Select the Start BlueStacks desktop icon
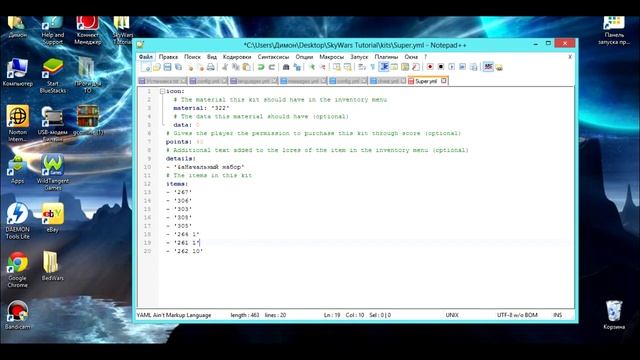Viewport: 640px width, 360px height. tap(53, 76)
